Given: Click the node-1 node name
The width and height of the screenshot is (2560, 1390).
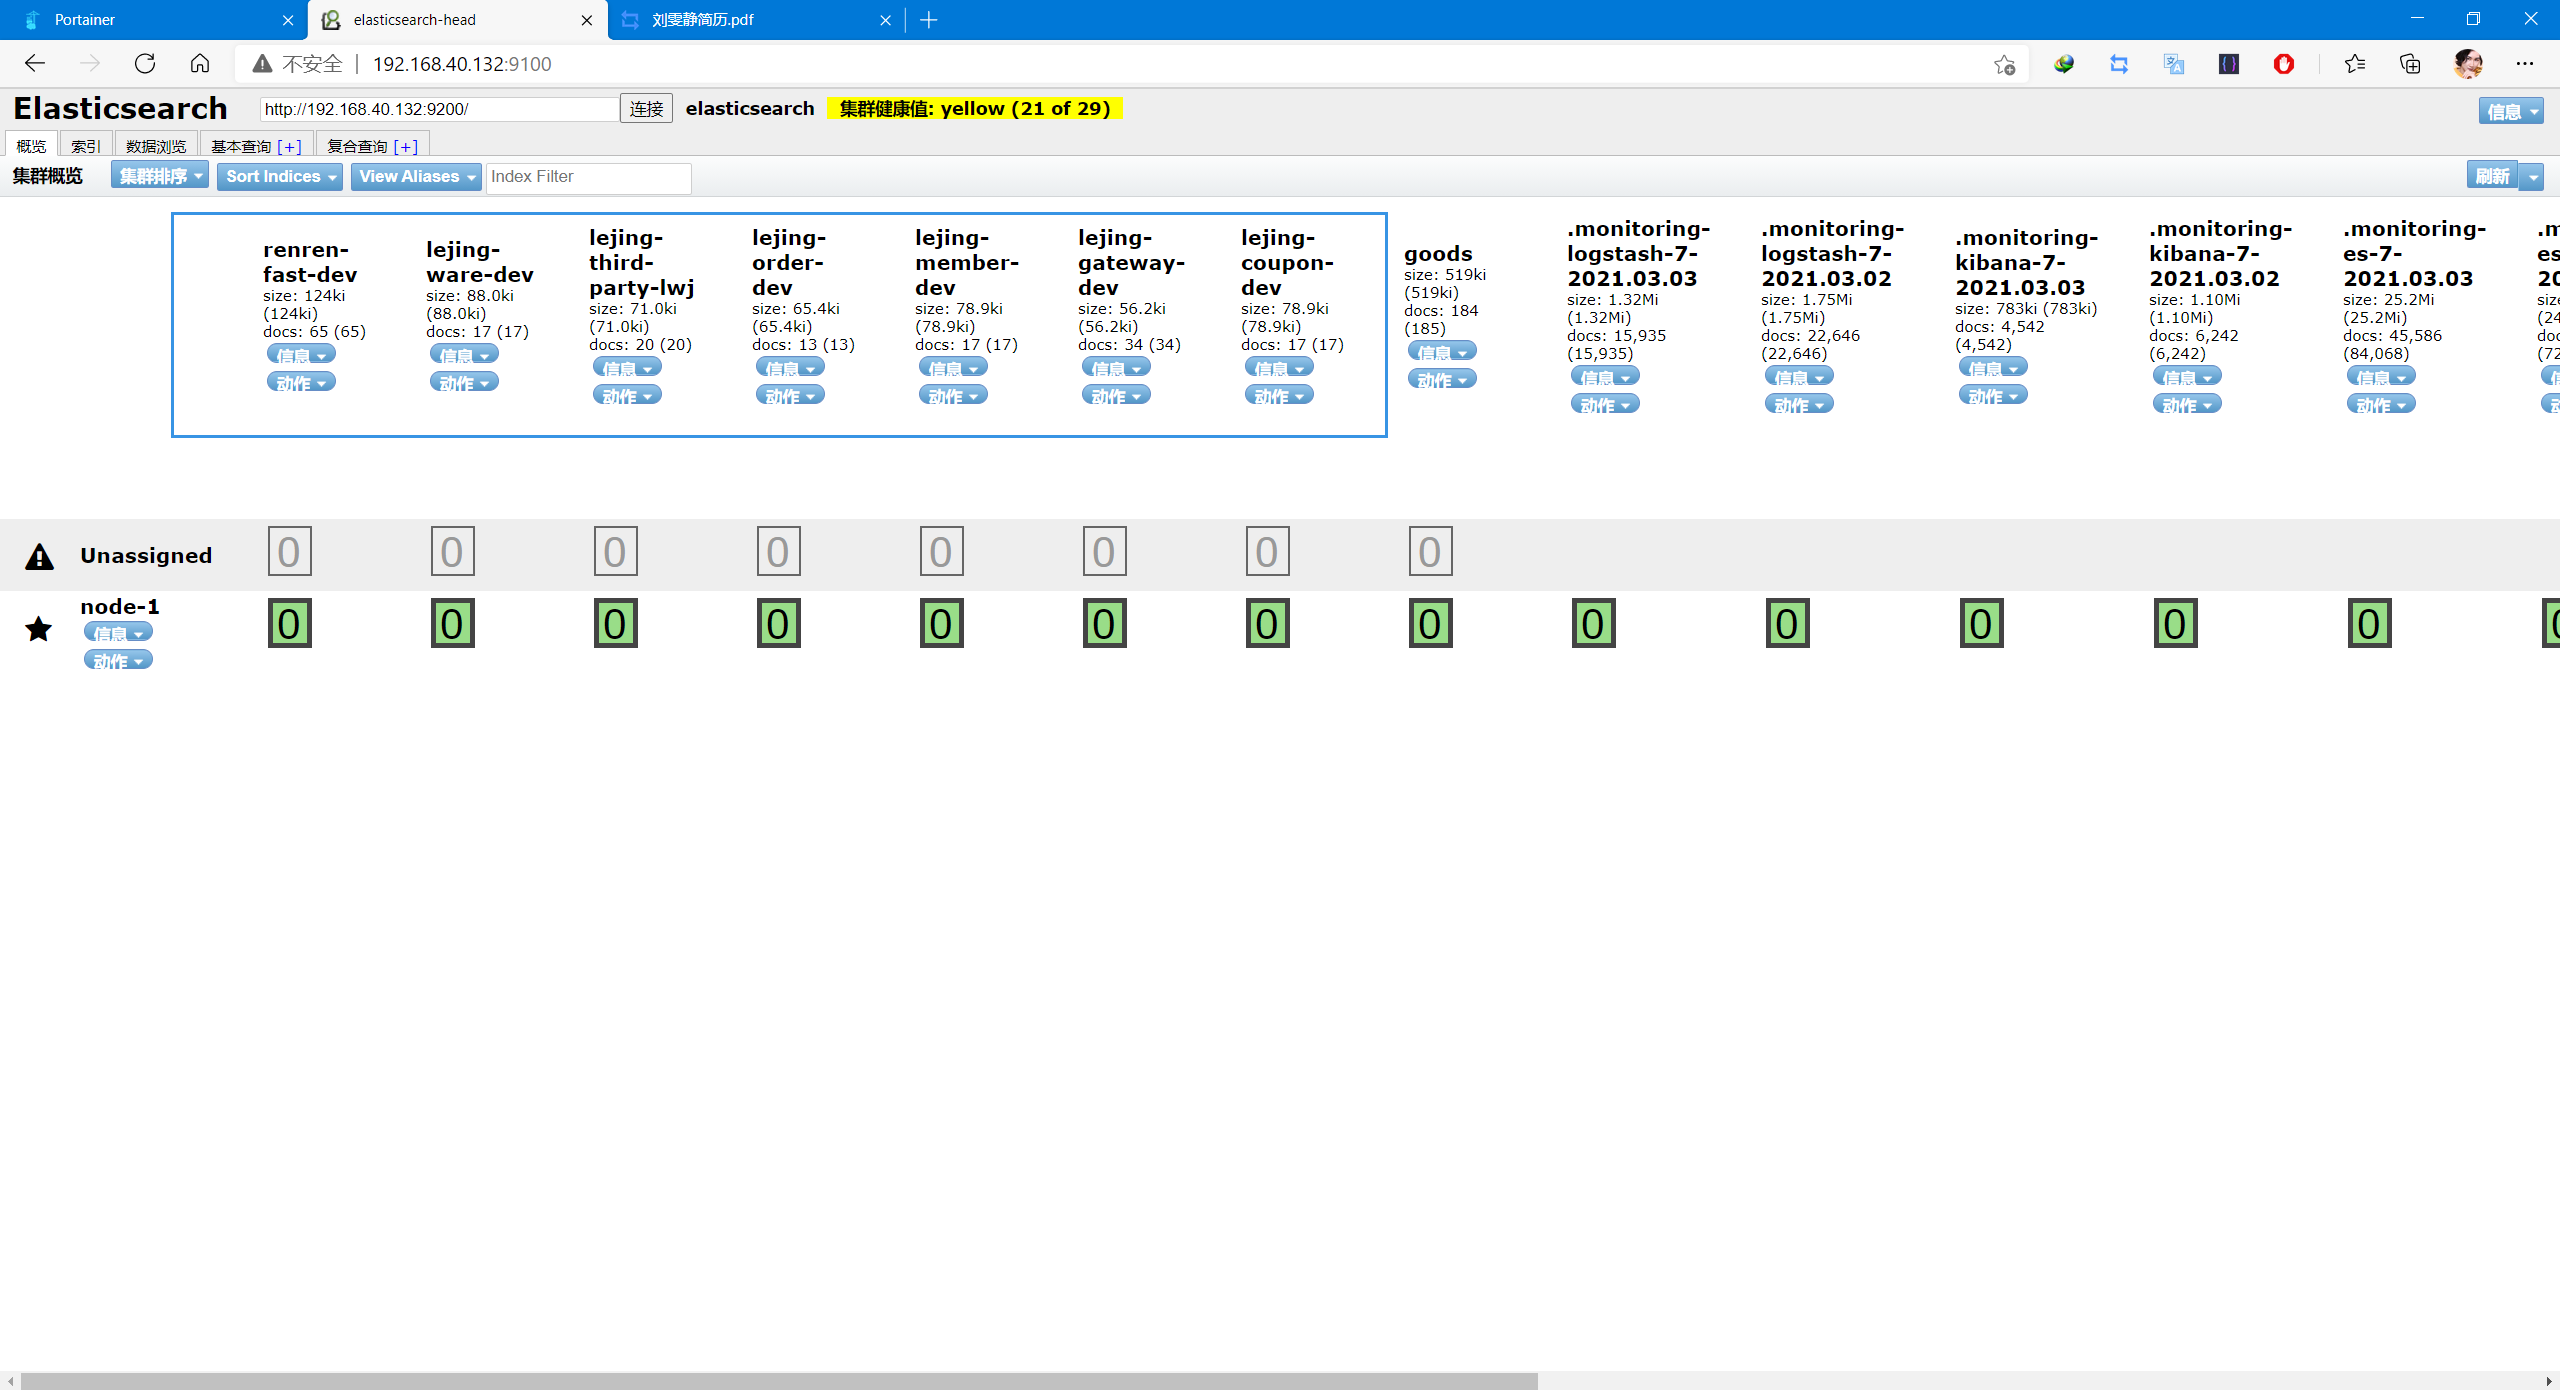Looking at the screenshot, I should point(120,607).
